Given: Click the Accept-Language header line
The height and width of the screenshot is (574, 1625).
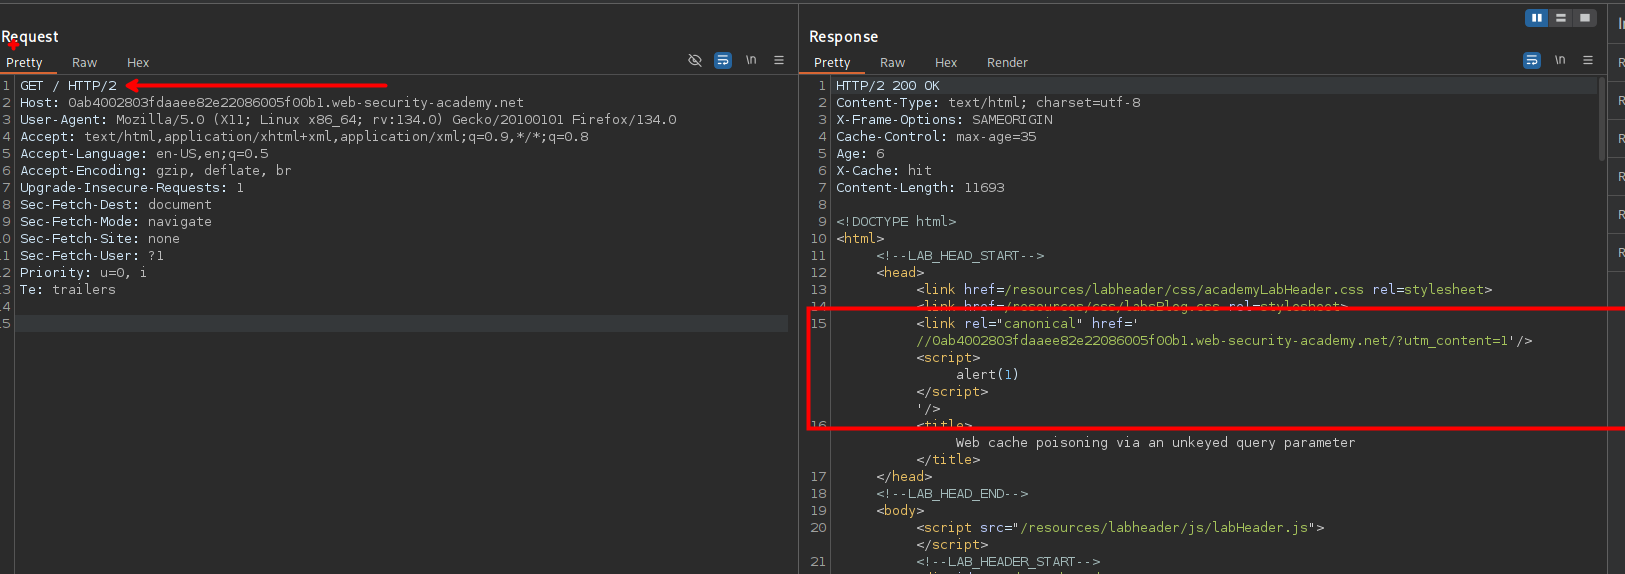Looking at the screenshot, I should click(144, 154).
